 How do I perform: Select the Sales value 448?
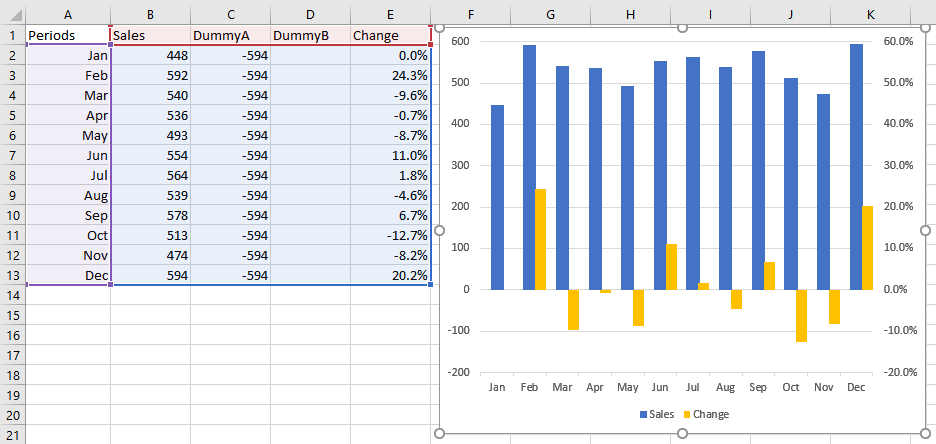150,56
